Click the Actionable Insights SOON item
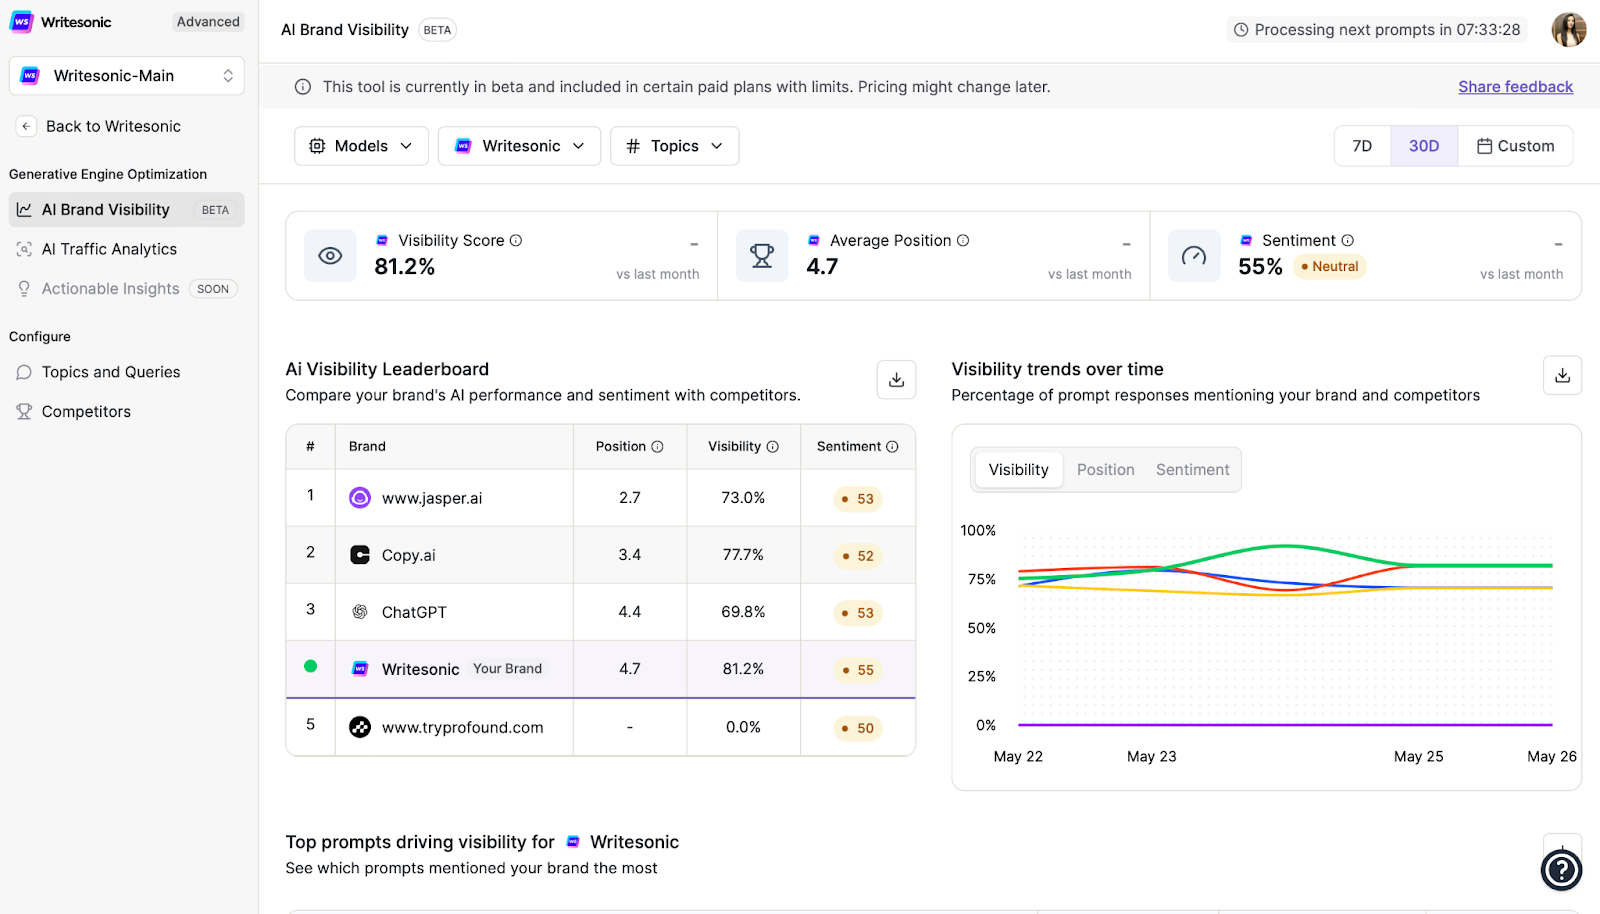This screenshot has height=914, width=1600. point(127,289)
